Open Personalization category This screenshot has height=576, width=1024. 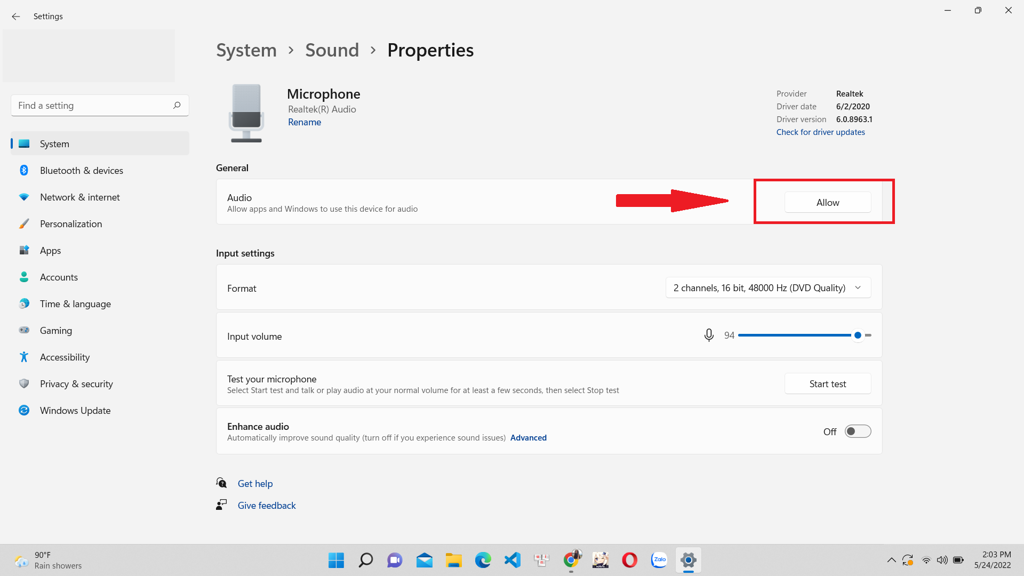pyautogui.click(x=100, y=224)
